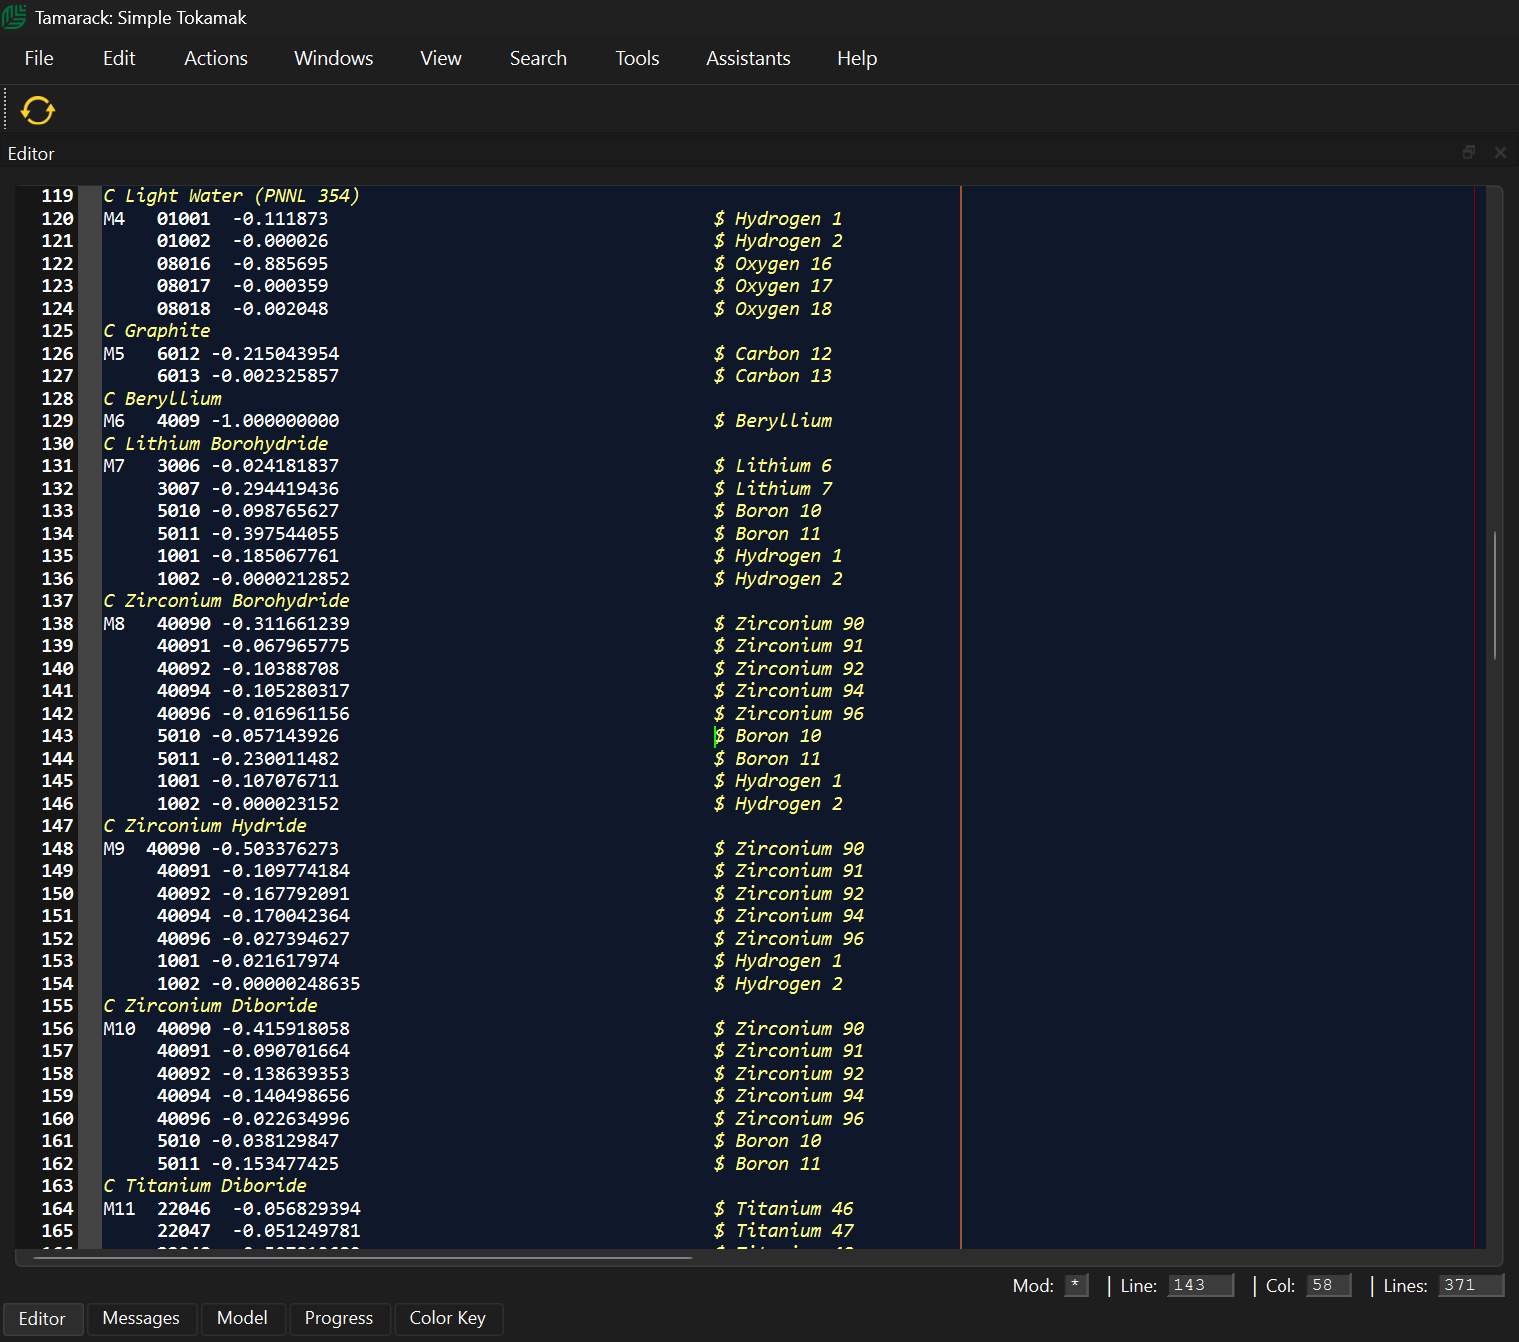The height and width of the screenshot is (1342, 1519).
Task: Switch to the Model tab
Action: (242, 1318)
